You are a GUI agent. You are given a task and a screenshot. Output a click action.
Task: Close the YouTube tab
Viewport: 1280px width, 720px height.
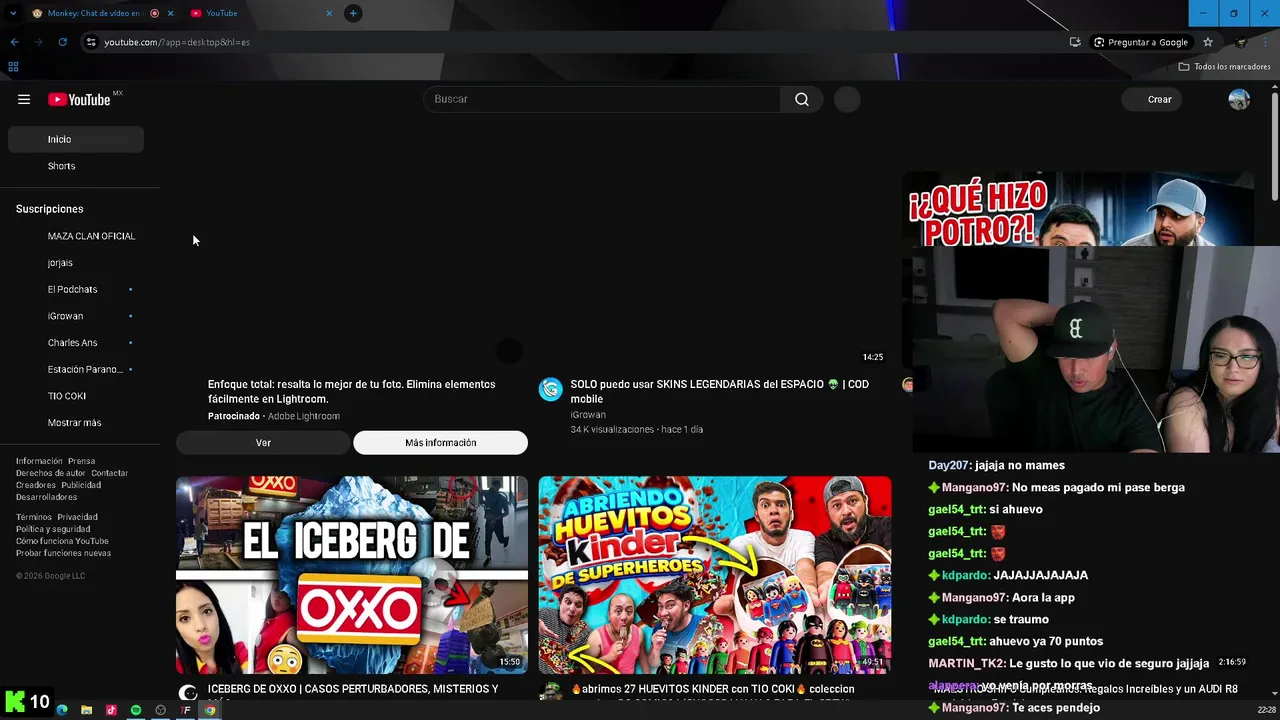point(329,13)
